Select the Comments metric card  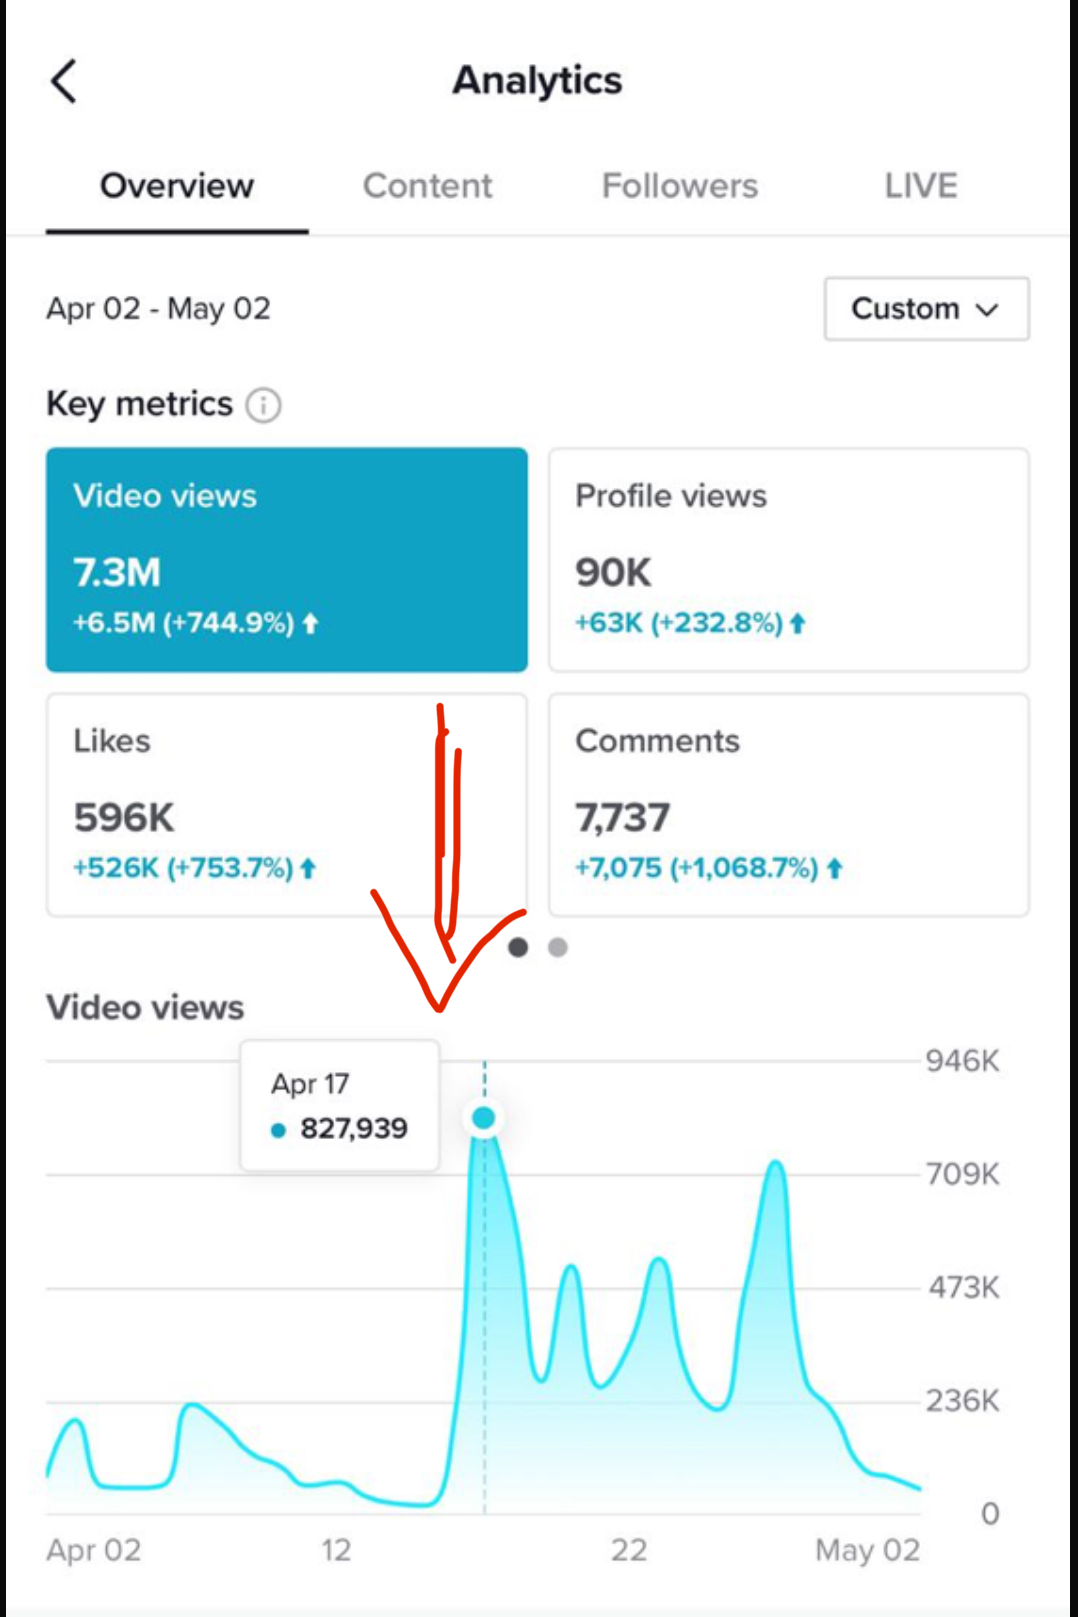[x=789, y=805]
